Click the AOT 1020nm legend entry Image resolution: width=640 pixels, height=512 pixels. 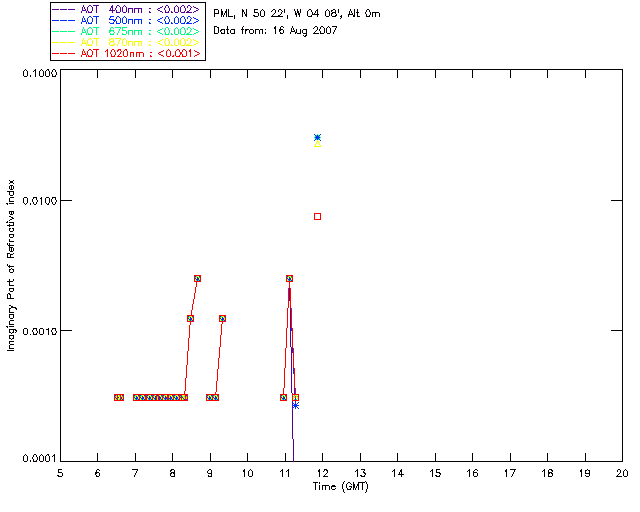coord(126,53)
